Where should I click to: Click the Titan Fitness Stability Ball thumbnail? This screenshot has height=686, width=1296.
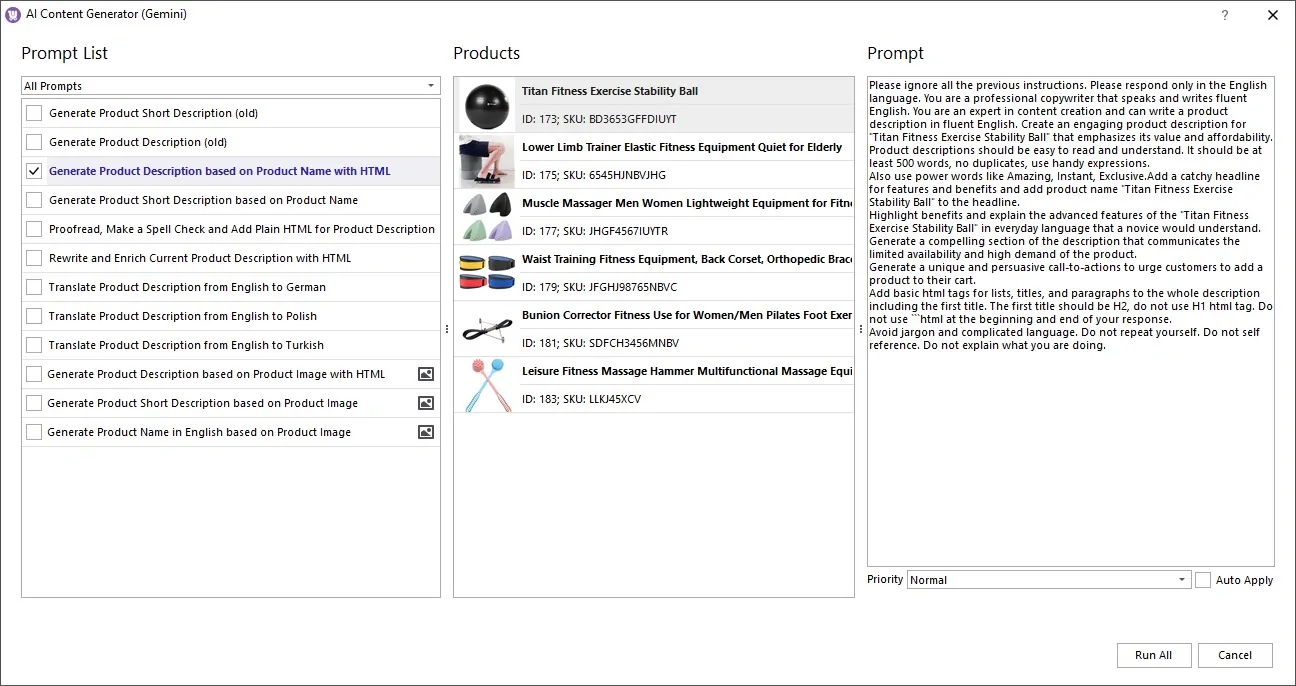(485, 103)
